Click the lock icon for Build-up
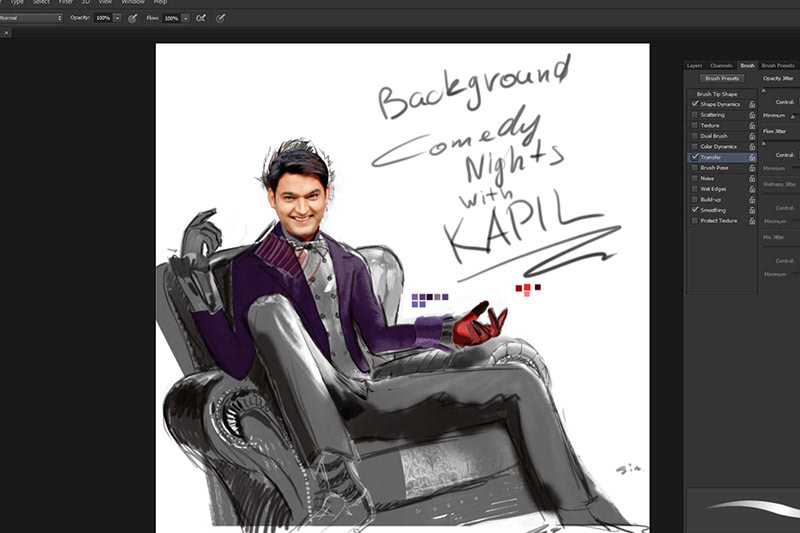This screenshot has width=800, height=533. pyautogui.click(x=752, y=199)
